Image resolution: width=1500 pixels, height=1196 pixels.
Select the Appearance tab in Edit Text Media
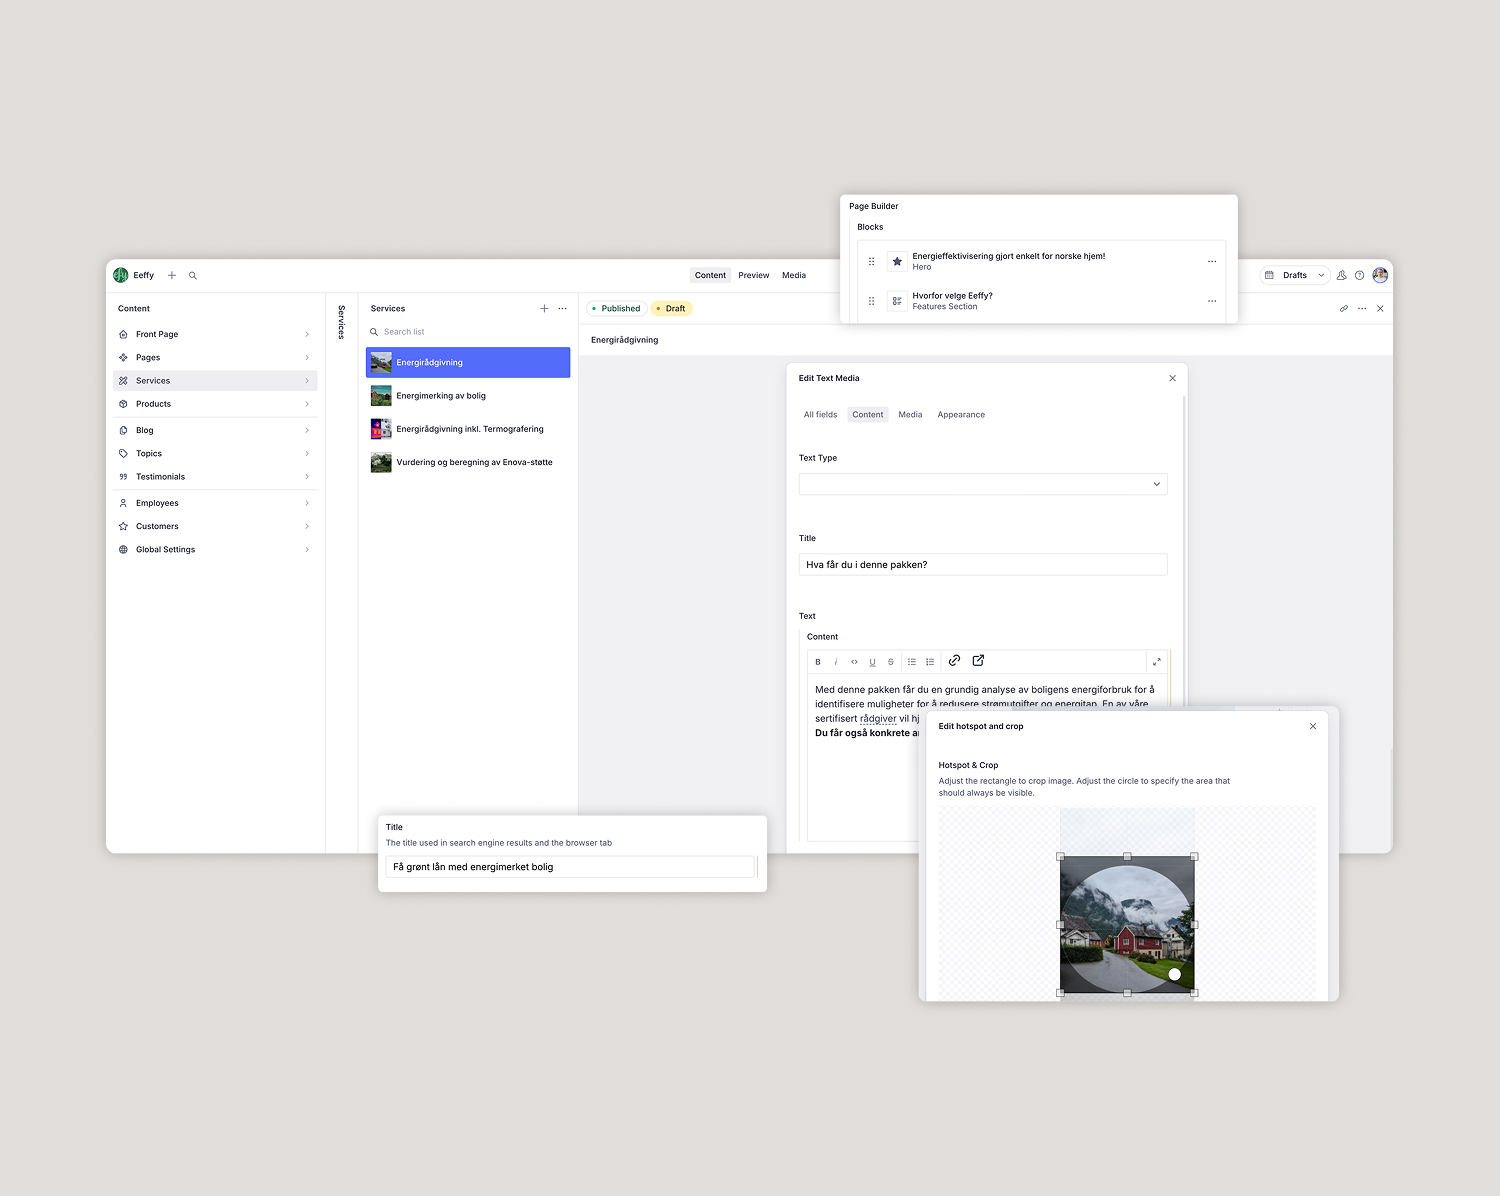pyautogui.click(x=961, y=415)
